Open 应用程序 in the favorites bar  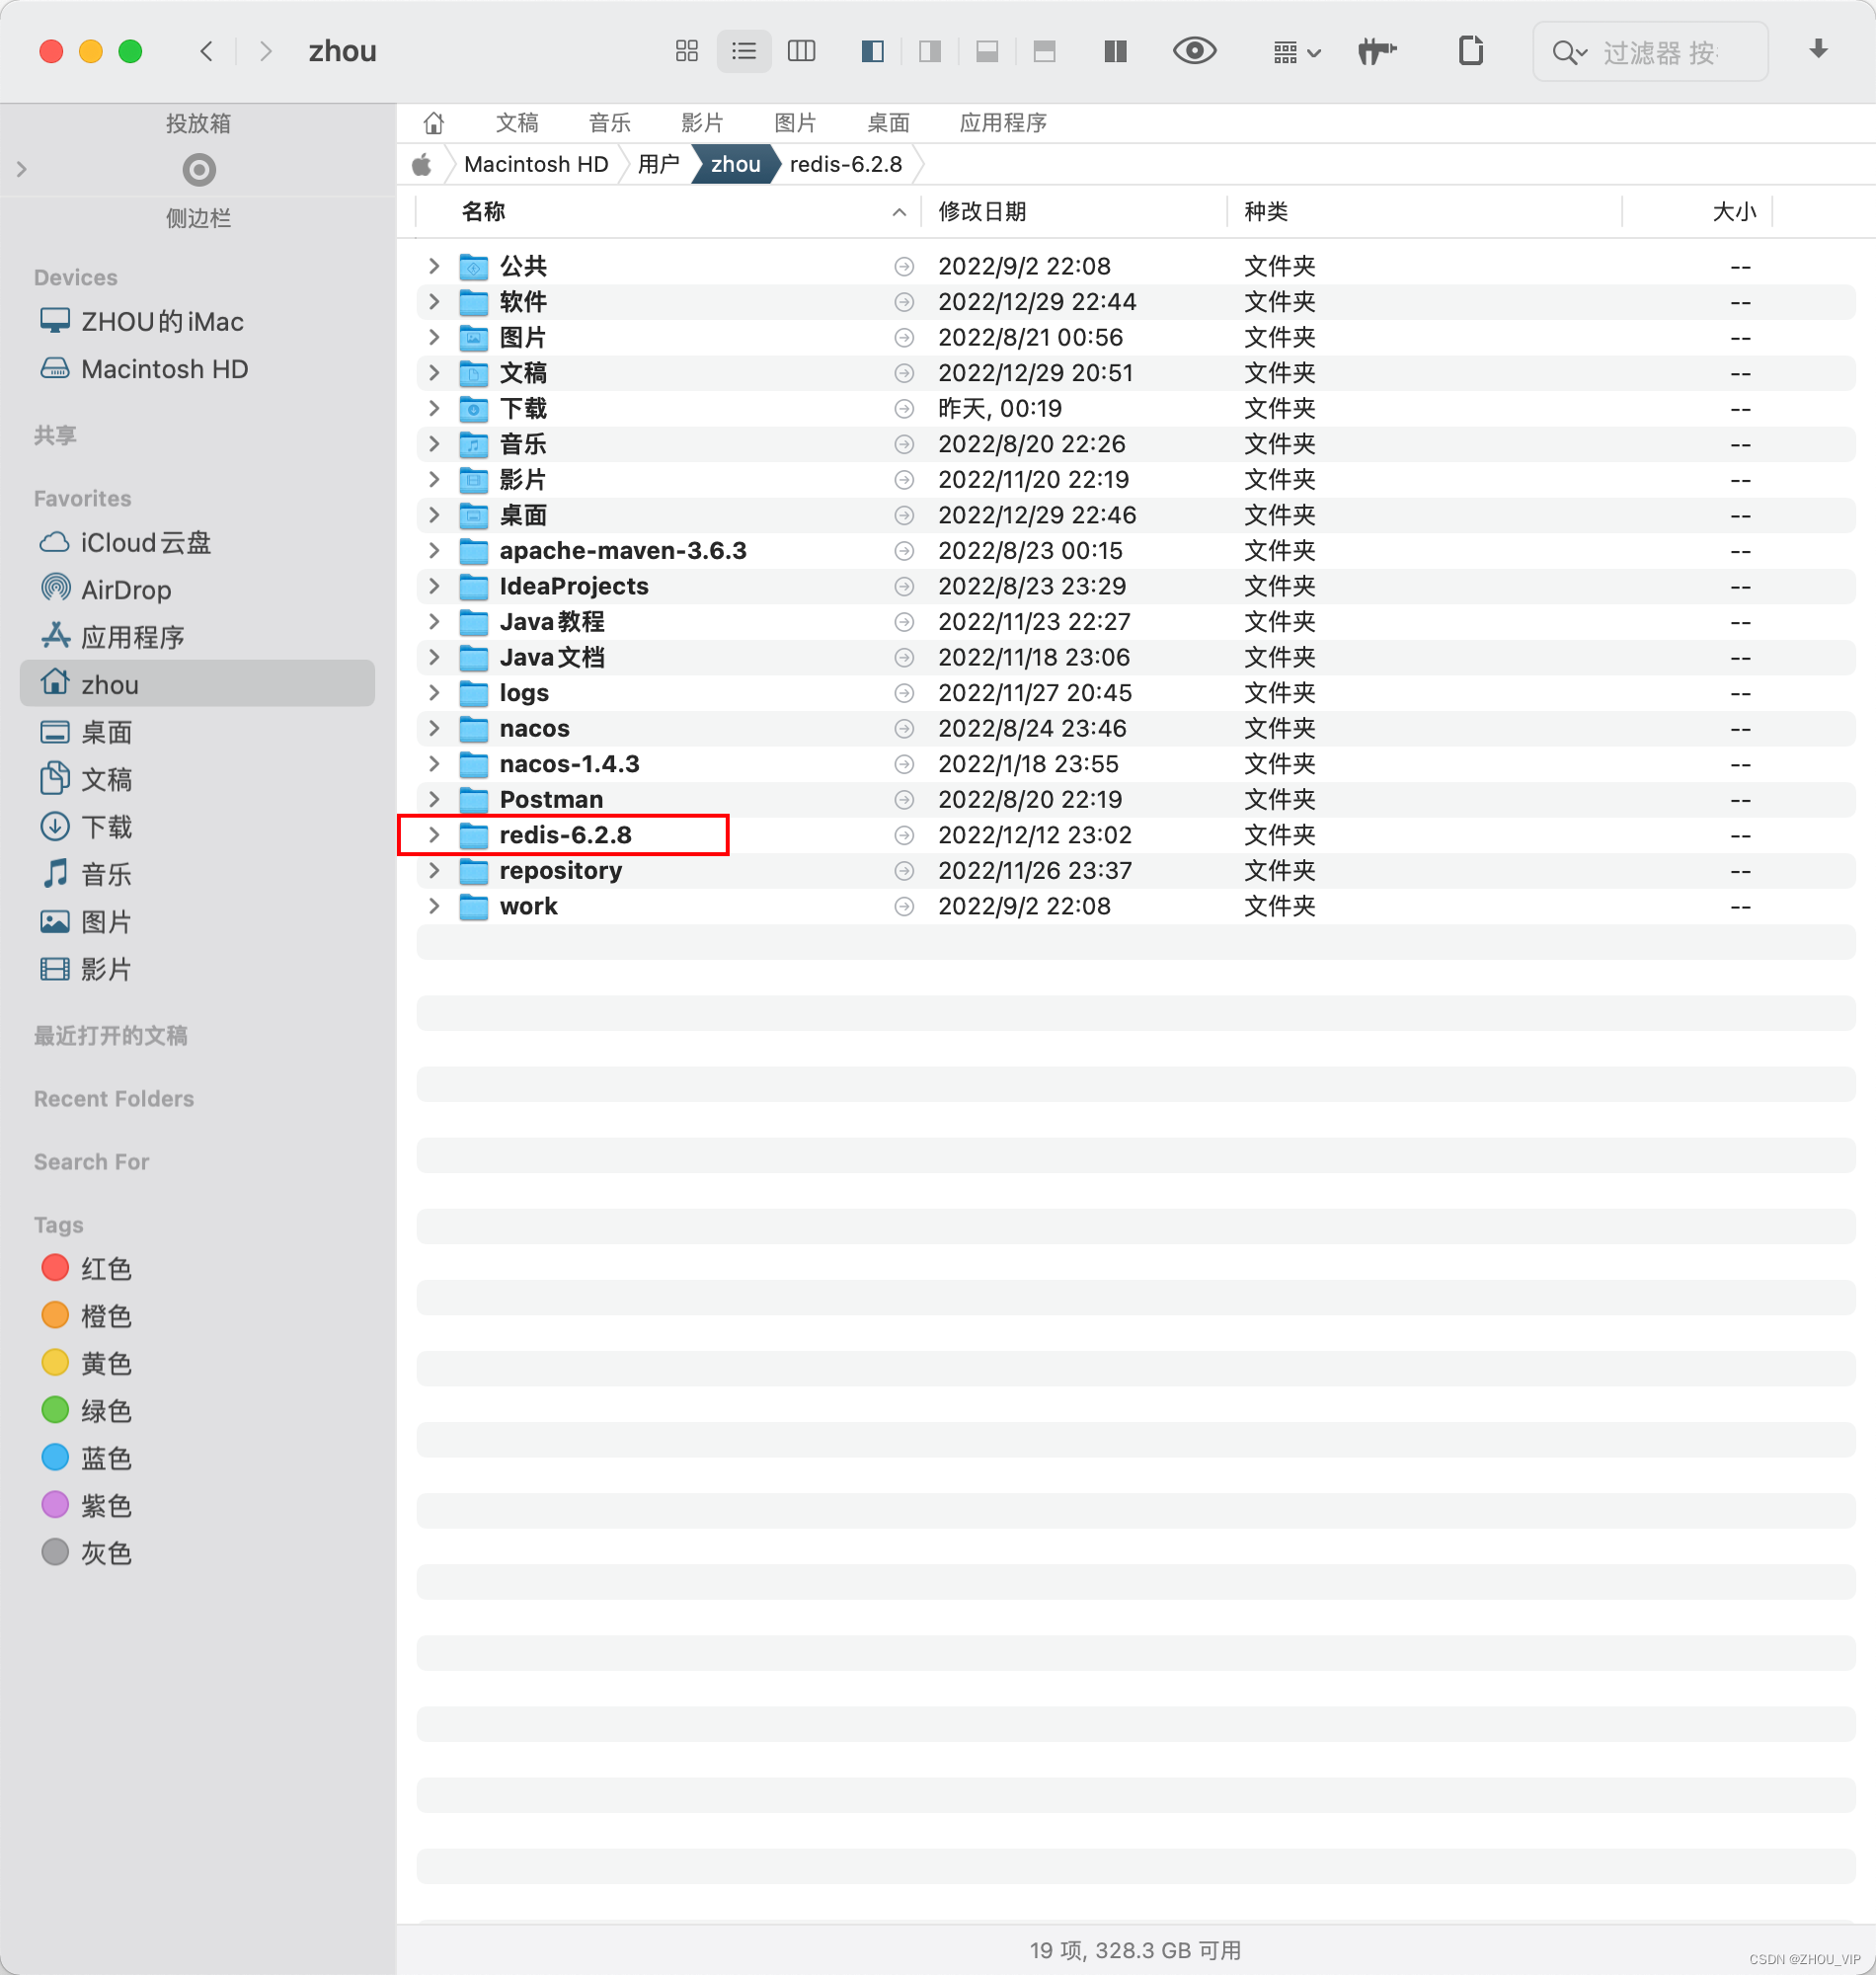pos(1003,123)
